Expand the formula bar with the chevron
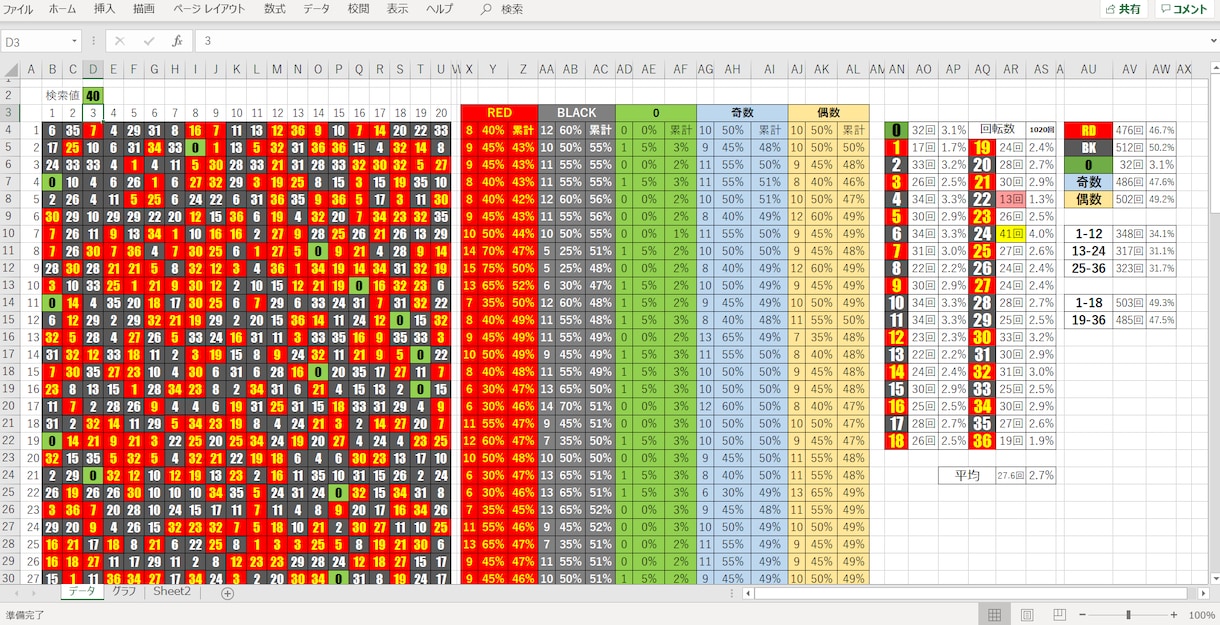The height and width of the screenshot is (625, 1220). pyautogui.click(x=1212, y=41)
